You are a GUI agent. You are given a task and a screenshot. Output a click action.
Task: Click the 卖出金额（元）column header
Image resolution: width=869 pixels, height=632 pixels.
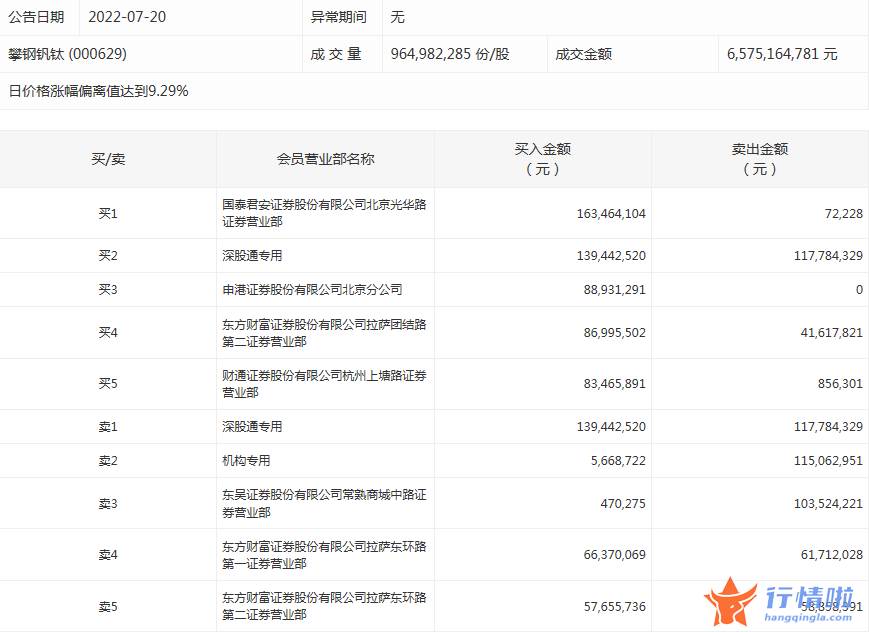pyautogui.click(x=760, y=159)
